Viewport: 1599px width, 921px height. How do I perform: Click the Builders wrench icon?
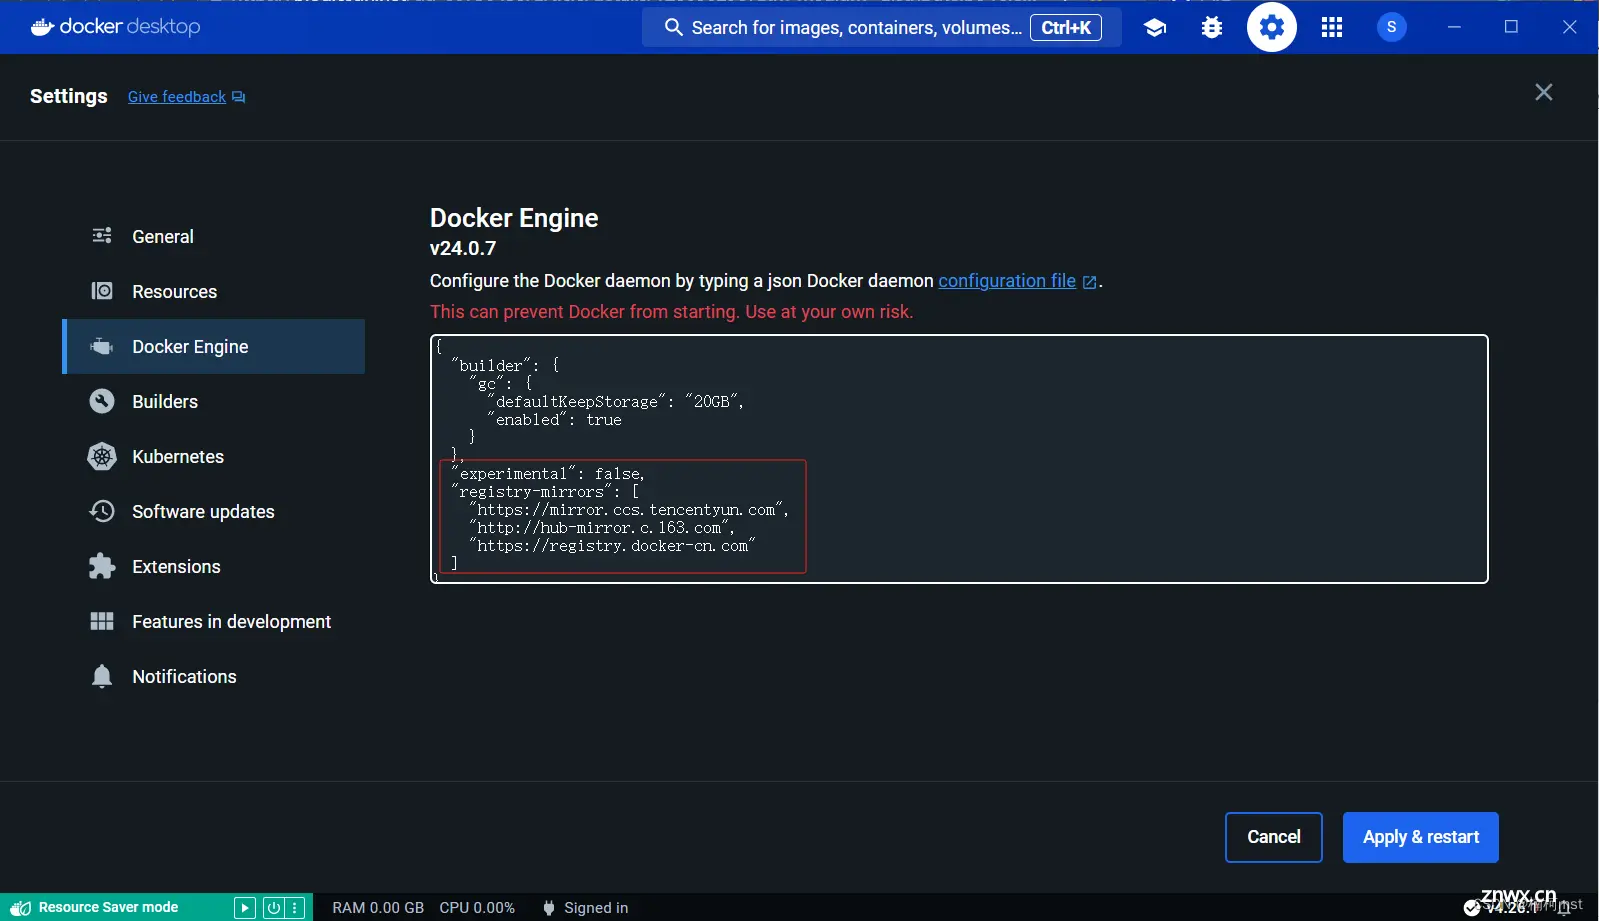pyautogui.click(x=102, y=401)
